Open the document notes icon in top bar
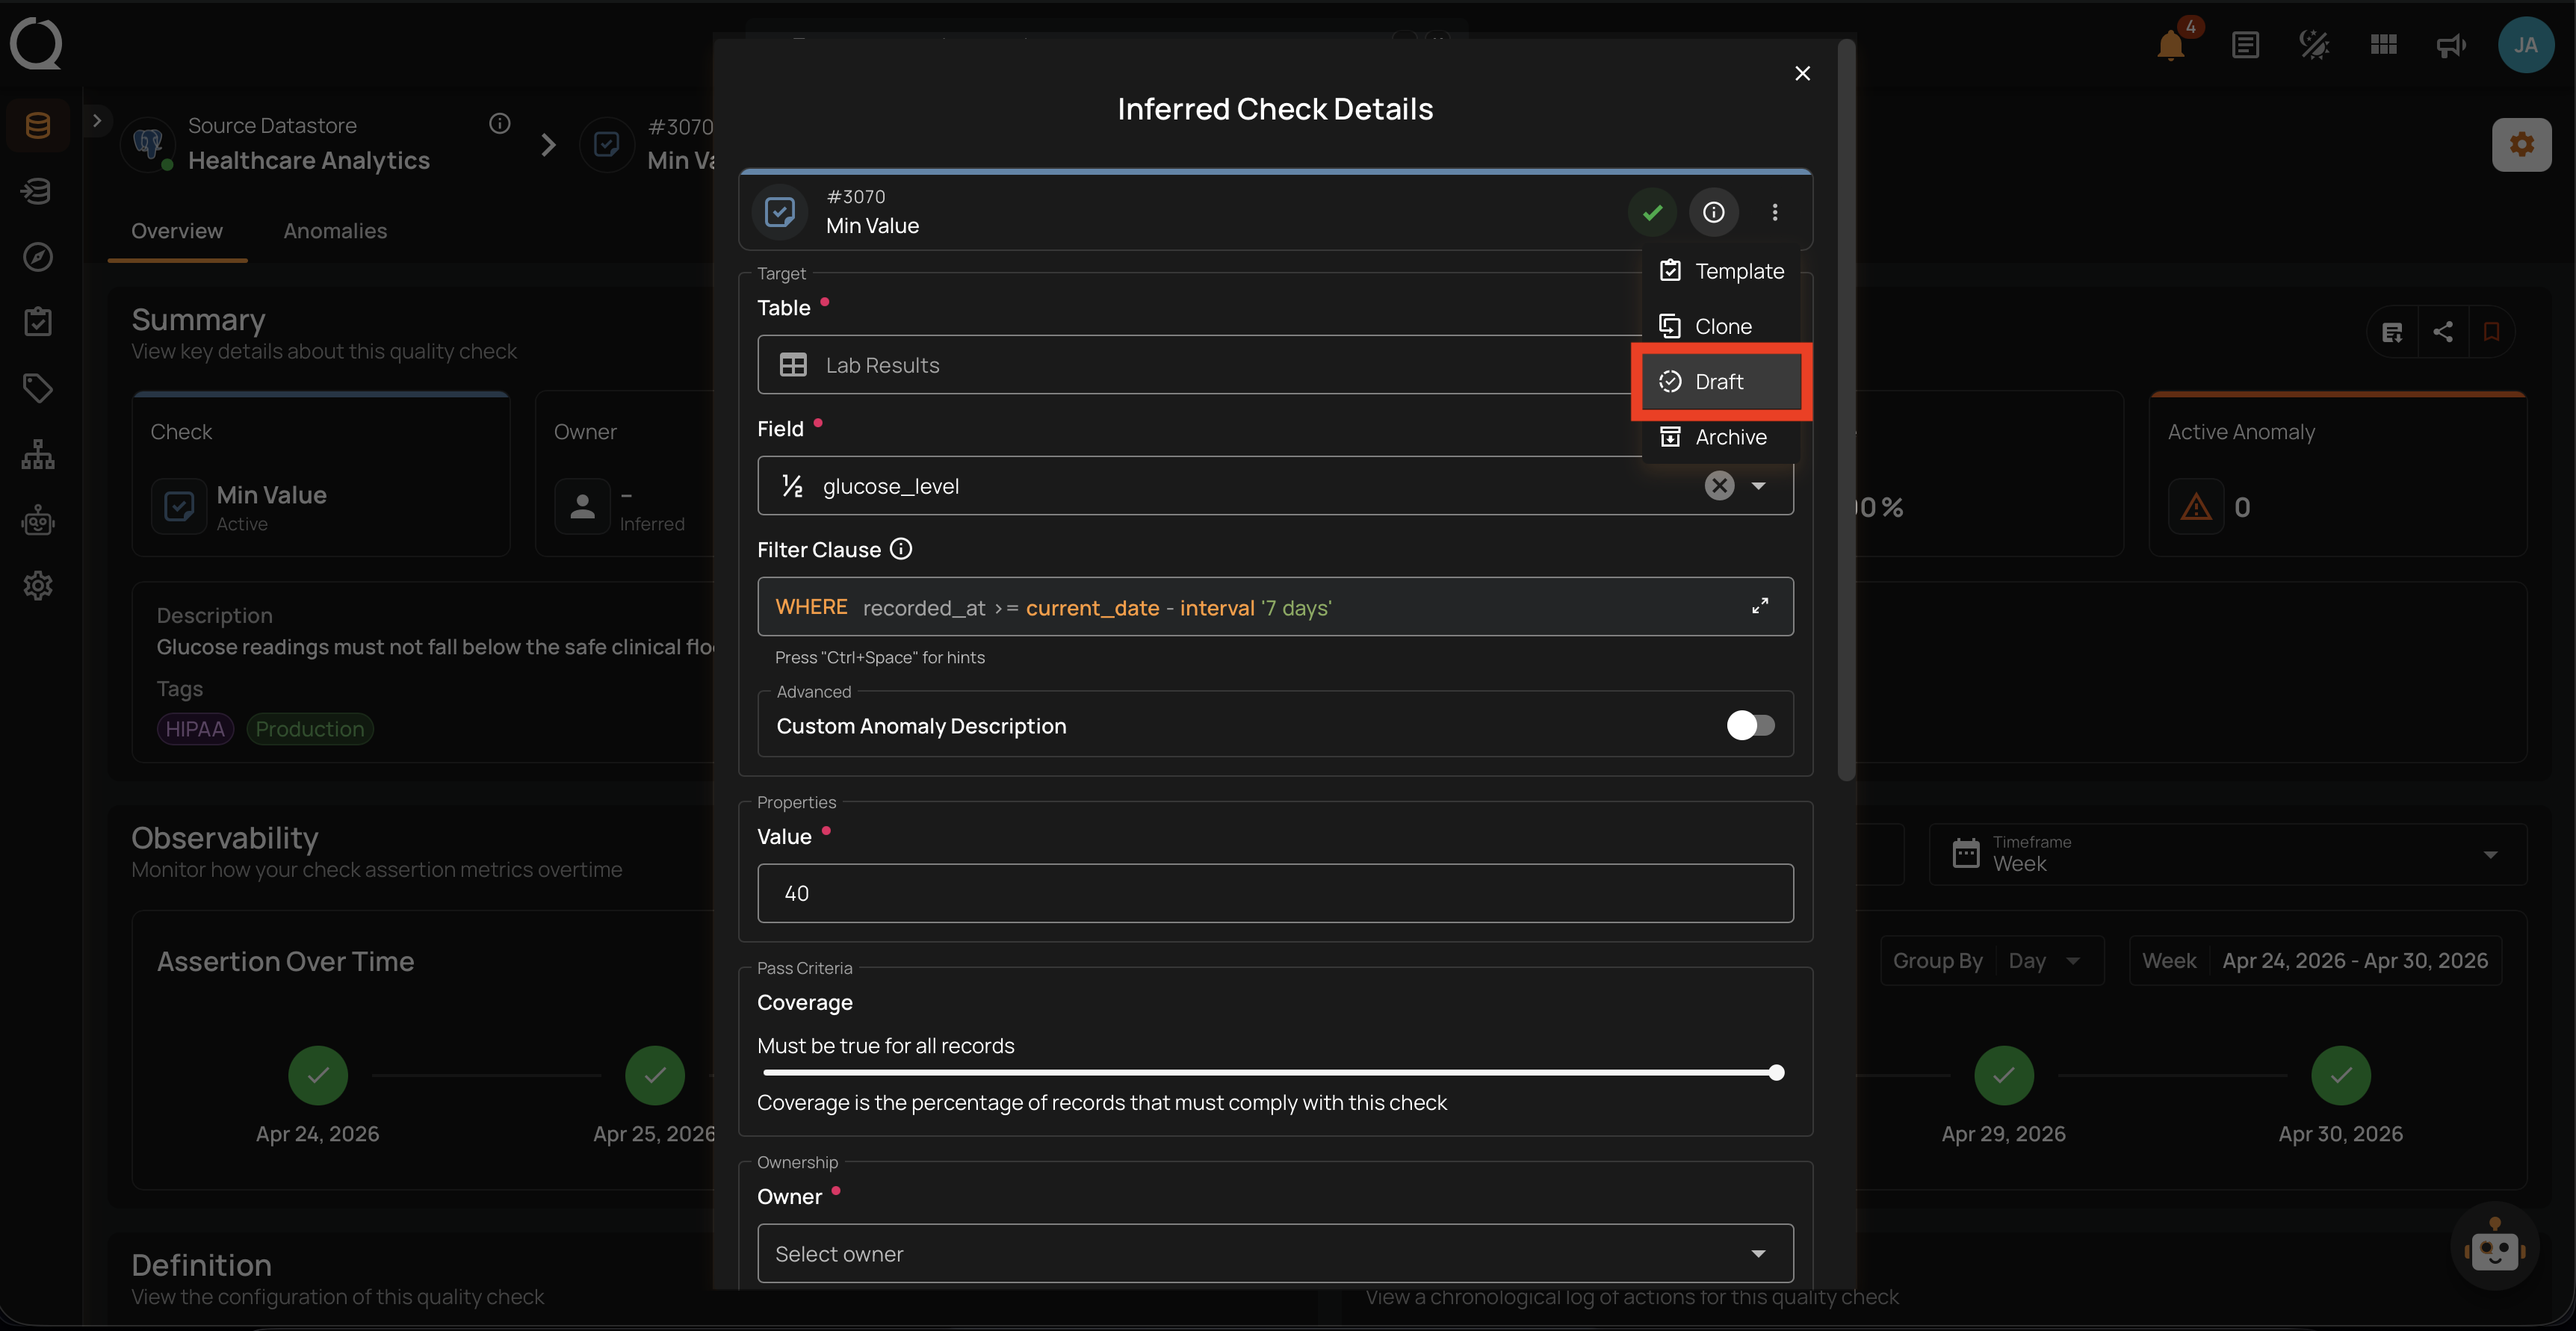This screenshot has height=1331, width=2576. [2245, 45]
